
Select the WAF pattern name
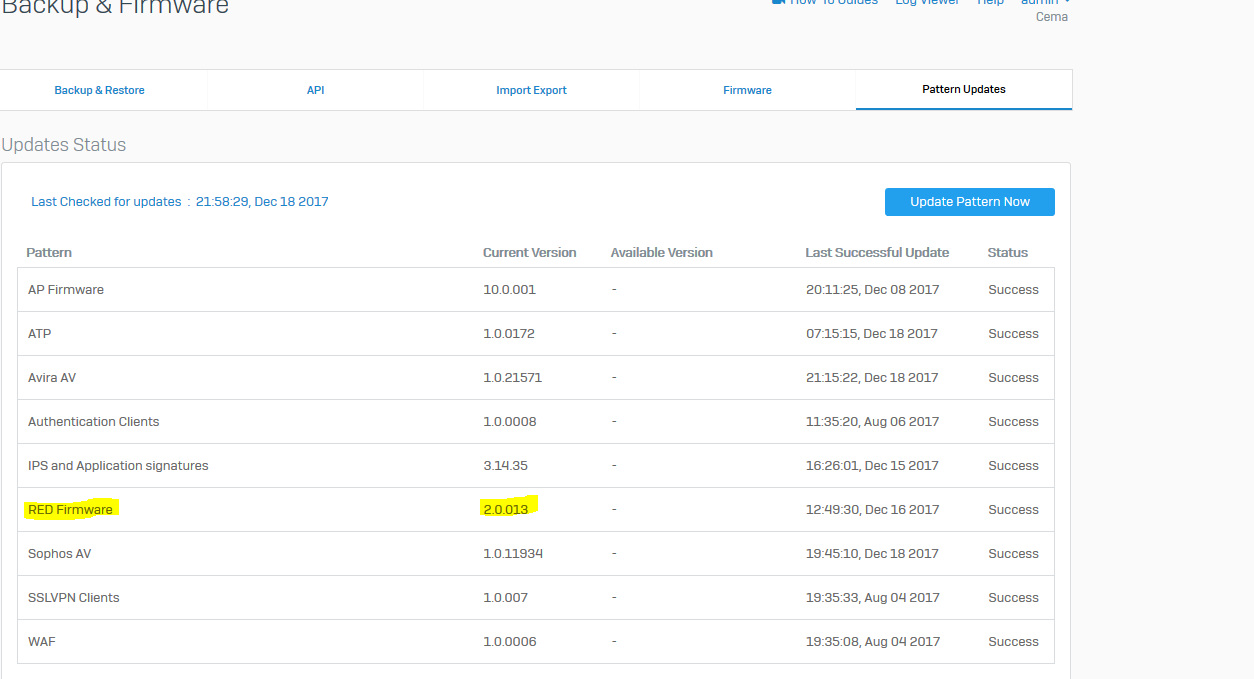[42, 642]
